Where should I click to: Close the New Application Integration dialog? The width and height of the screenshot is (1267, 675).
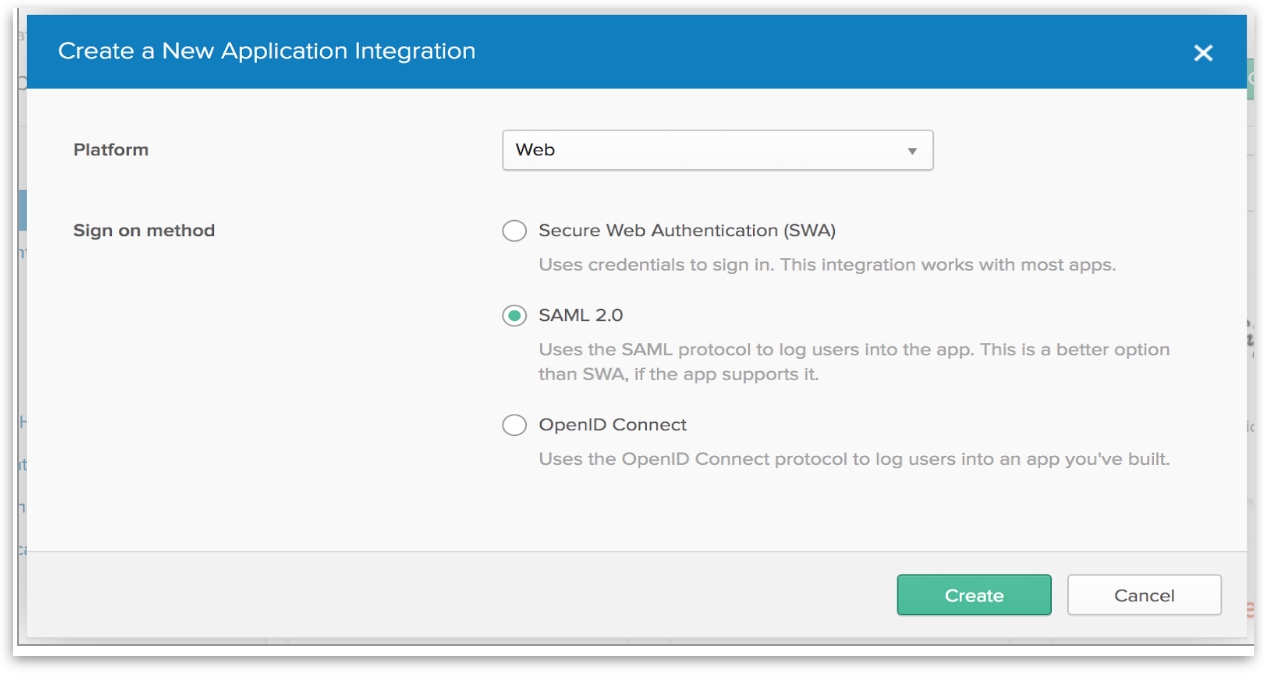[1203, 53]
